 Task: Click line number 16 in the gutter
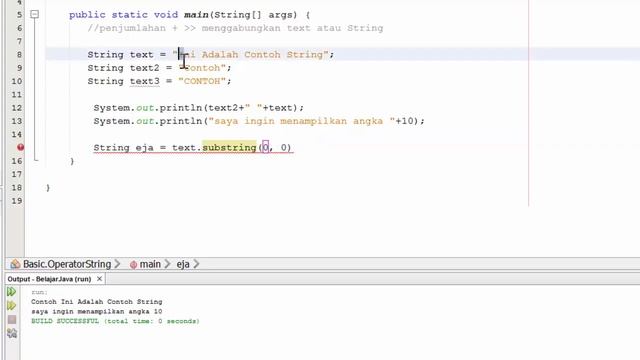point(17,161)
